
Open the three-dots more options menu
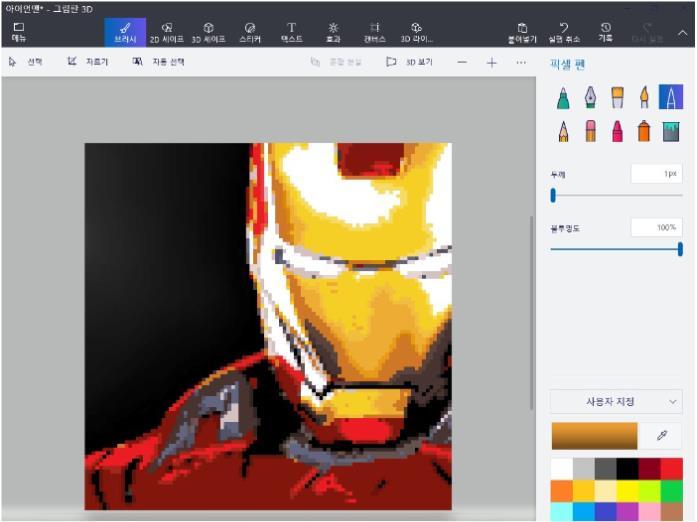click(521, 63)
